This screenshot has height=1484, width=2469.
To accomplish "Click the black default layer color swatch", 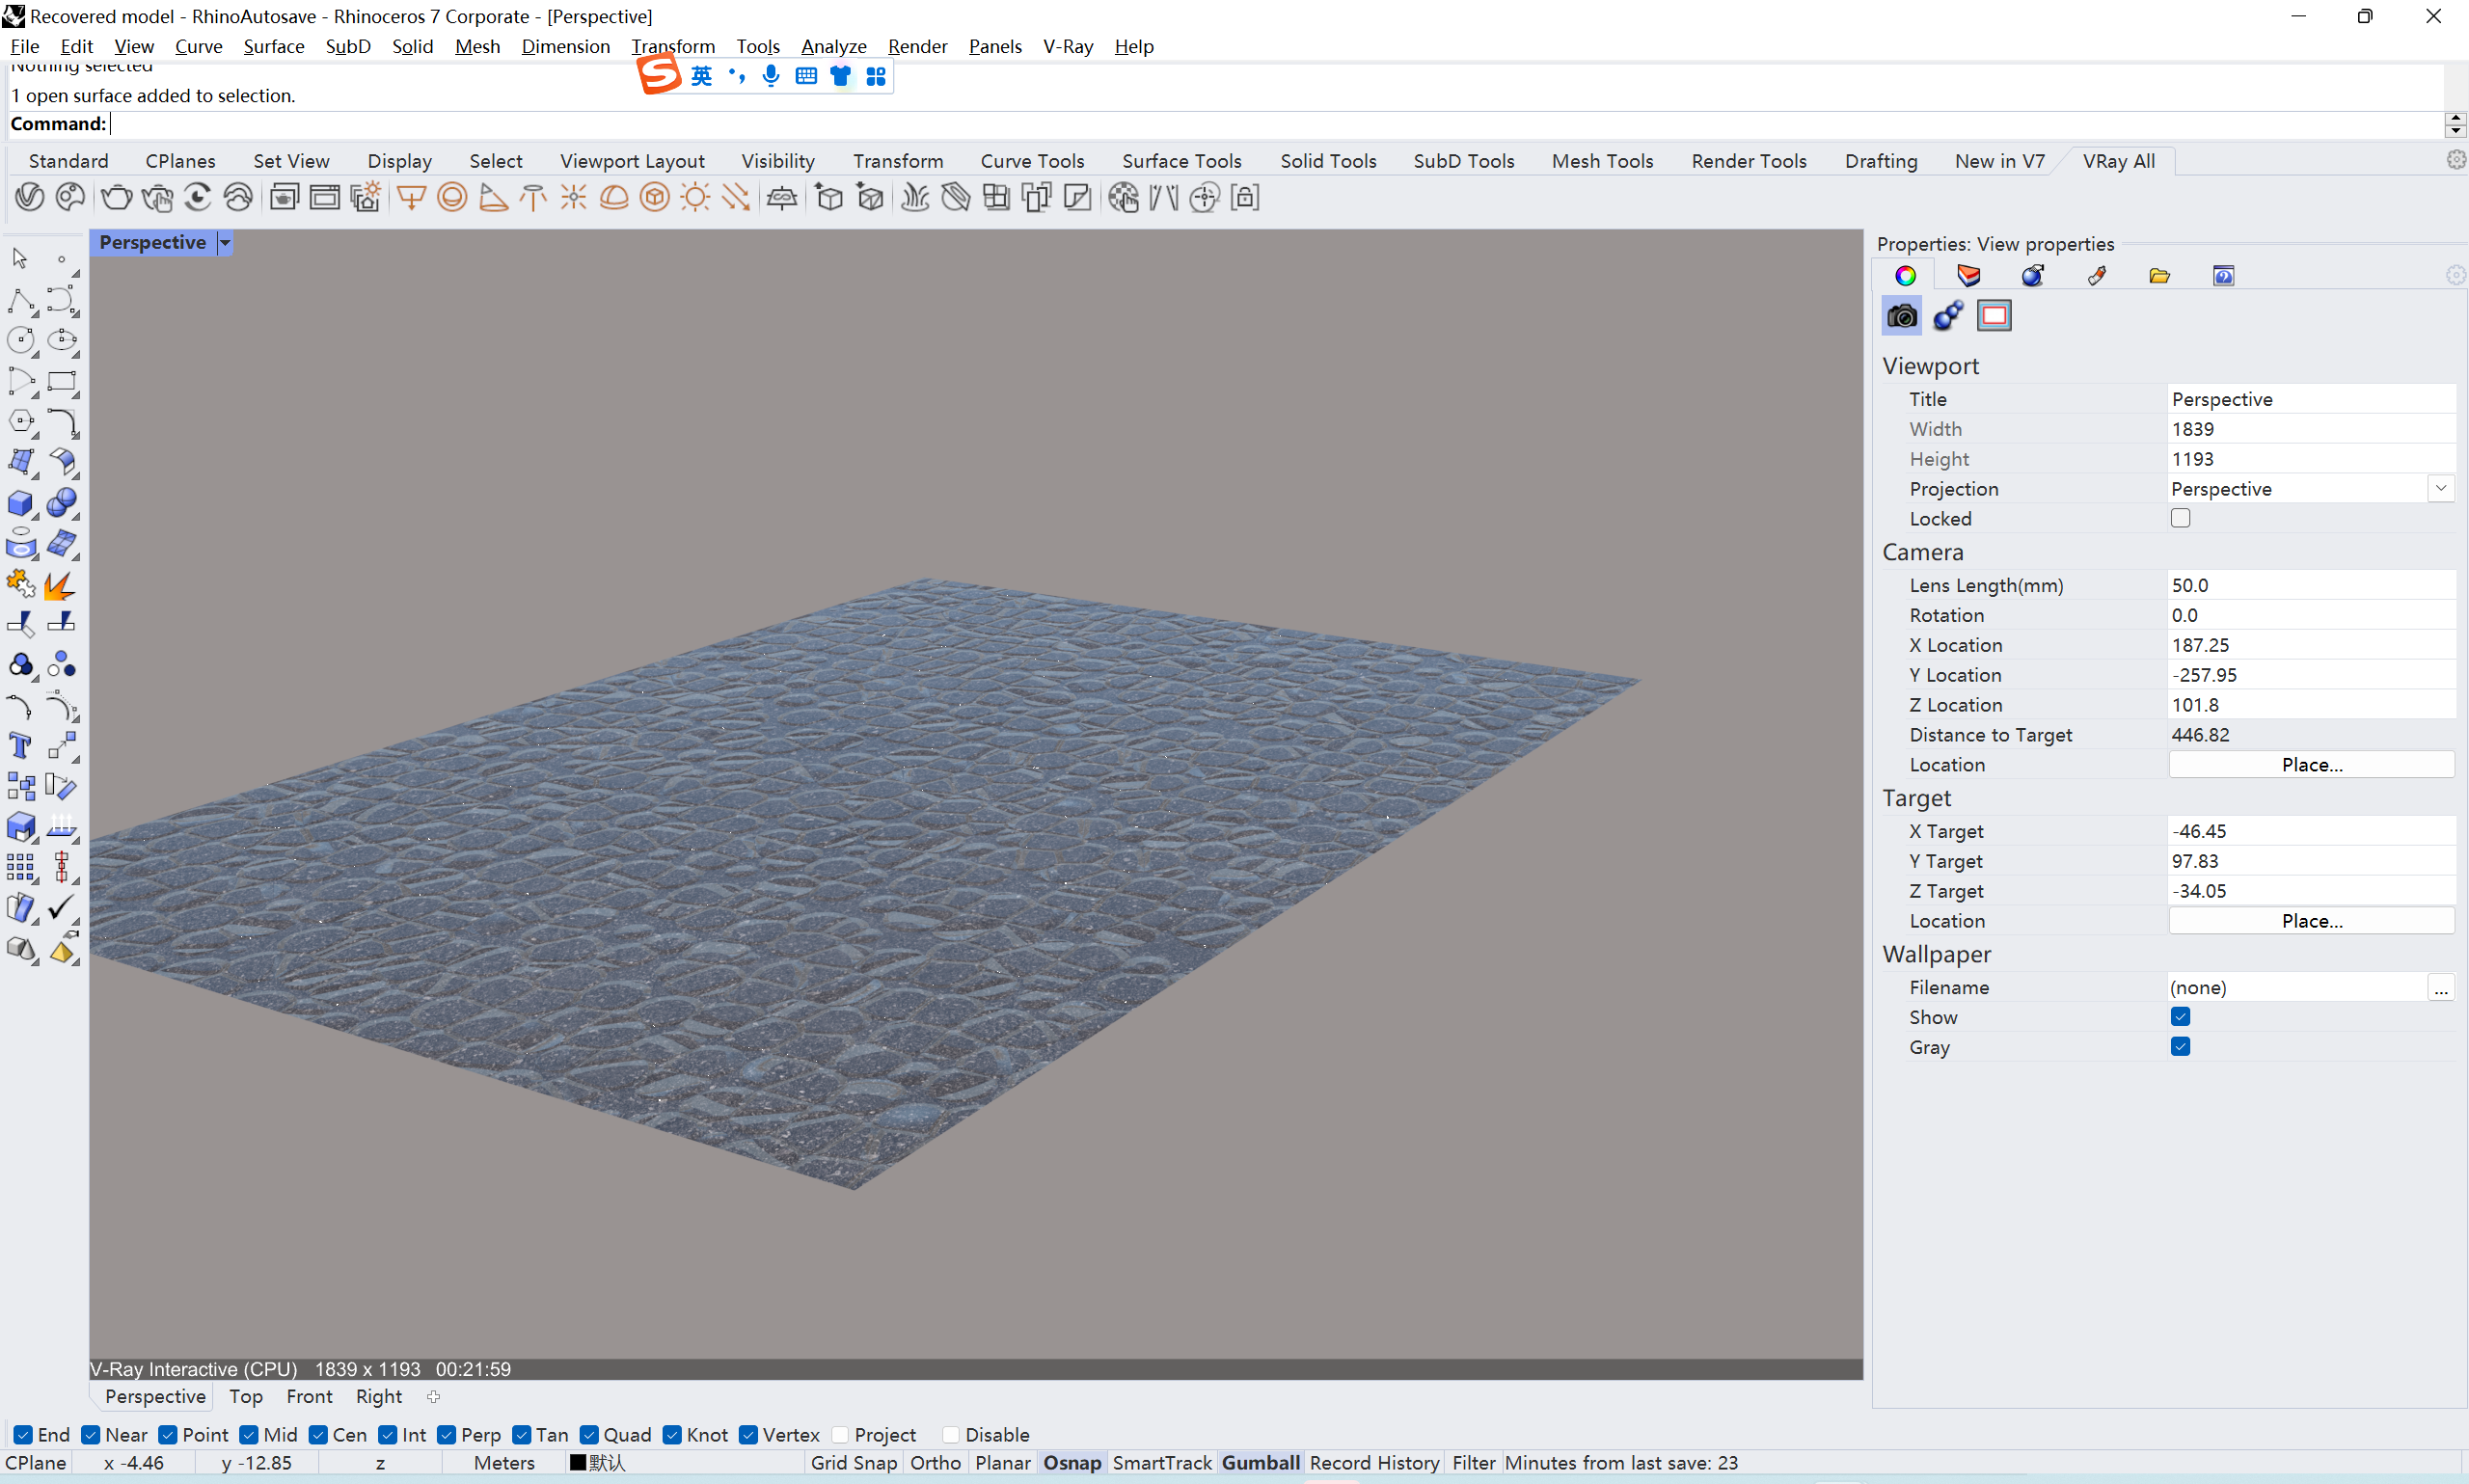I will coord(577,1462).
